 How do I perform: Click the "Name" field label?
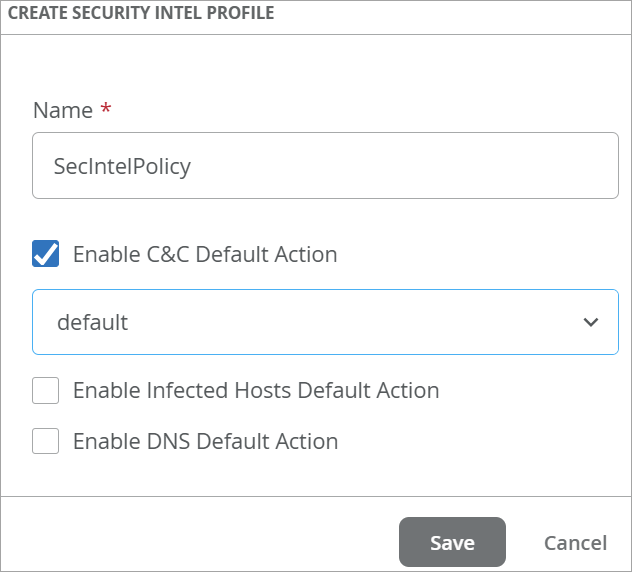point(63,110)
